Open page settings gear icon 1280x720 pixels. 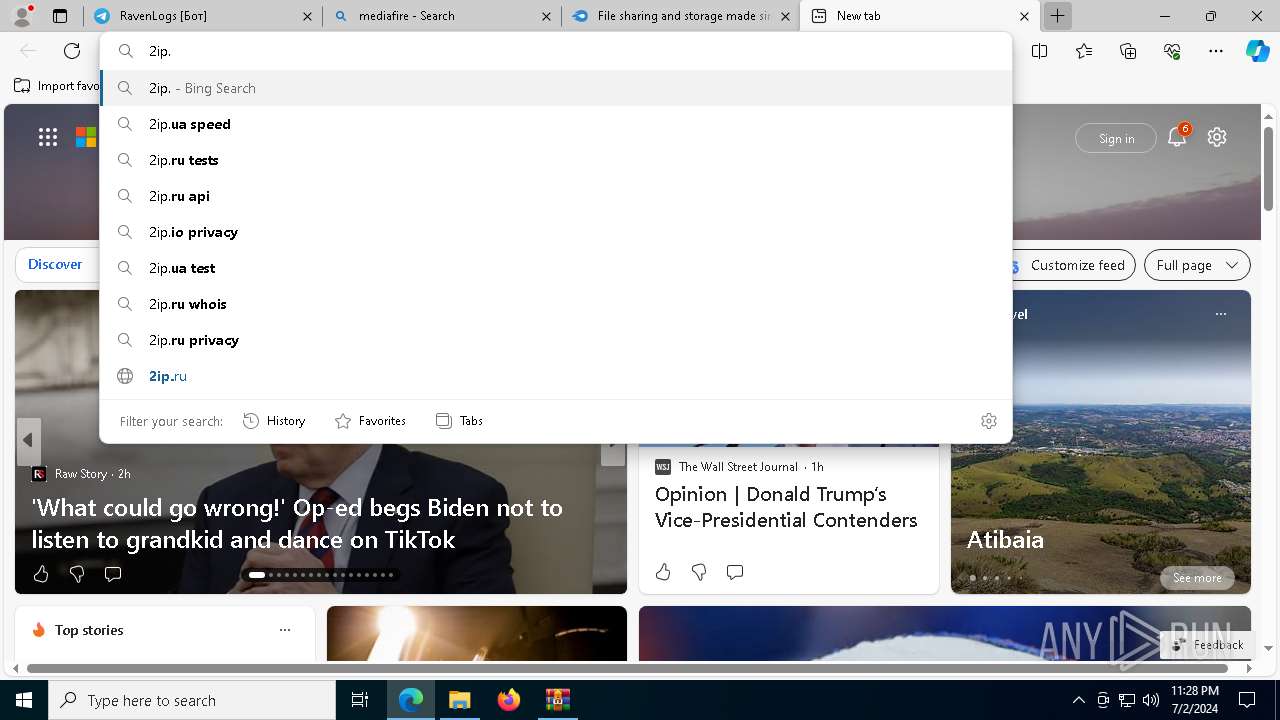pos(1217,137)
